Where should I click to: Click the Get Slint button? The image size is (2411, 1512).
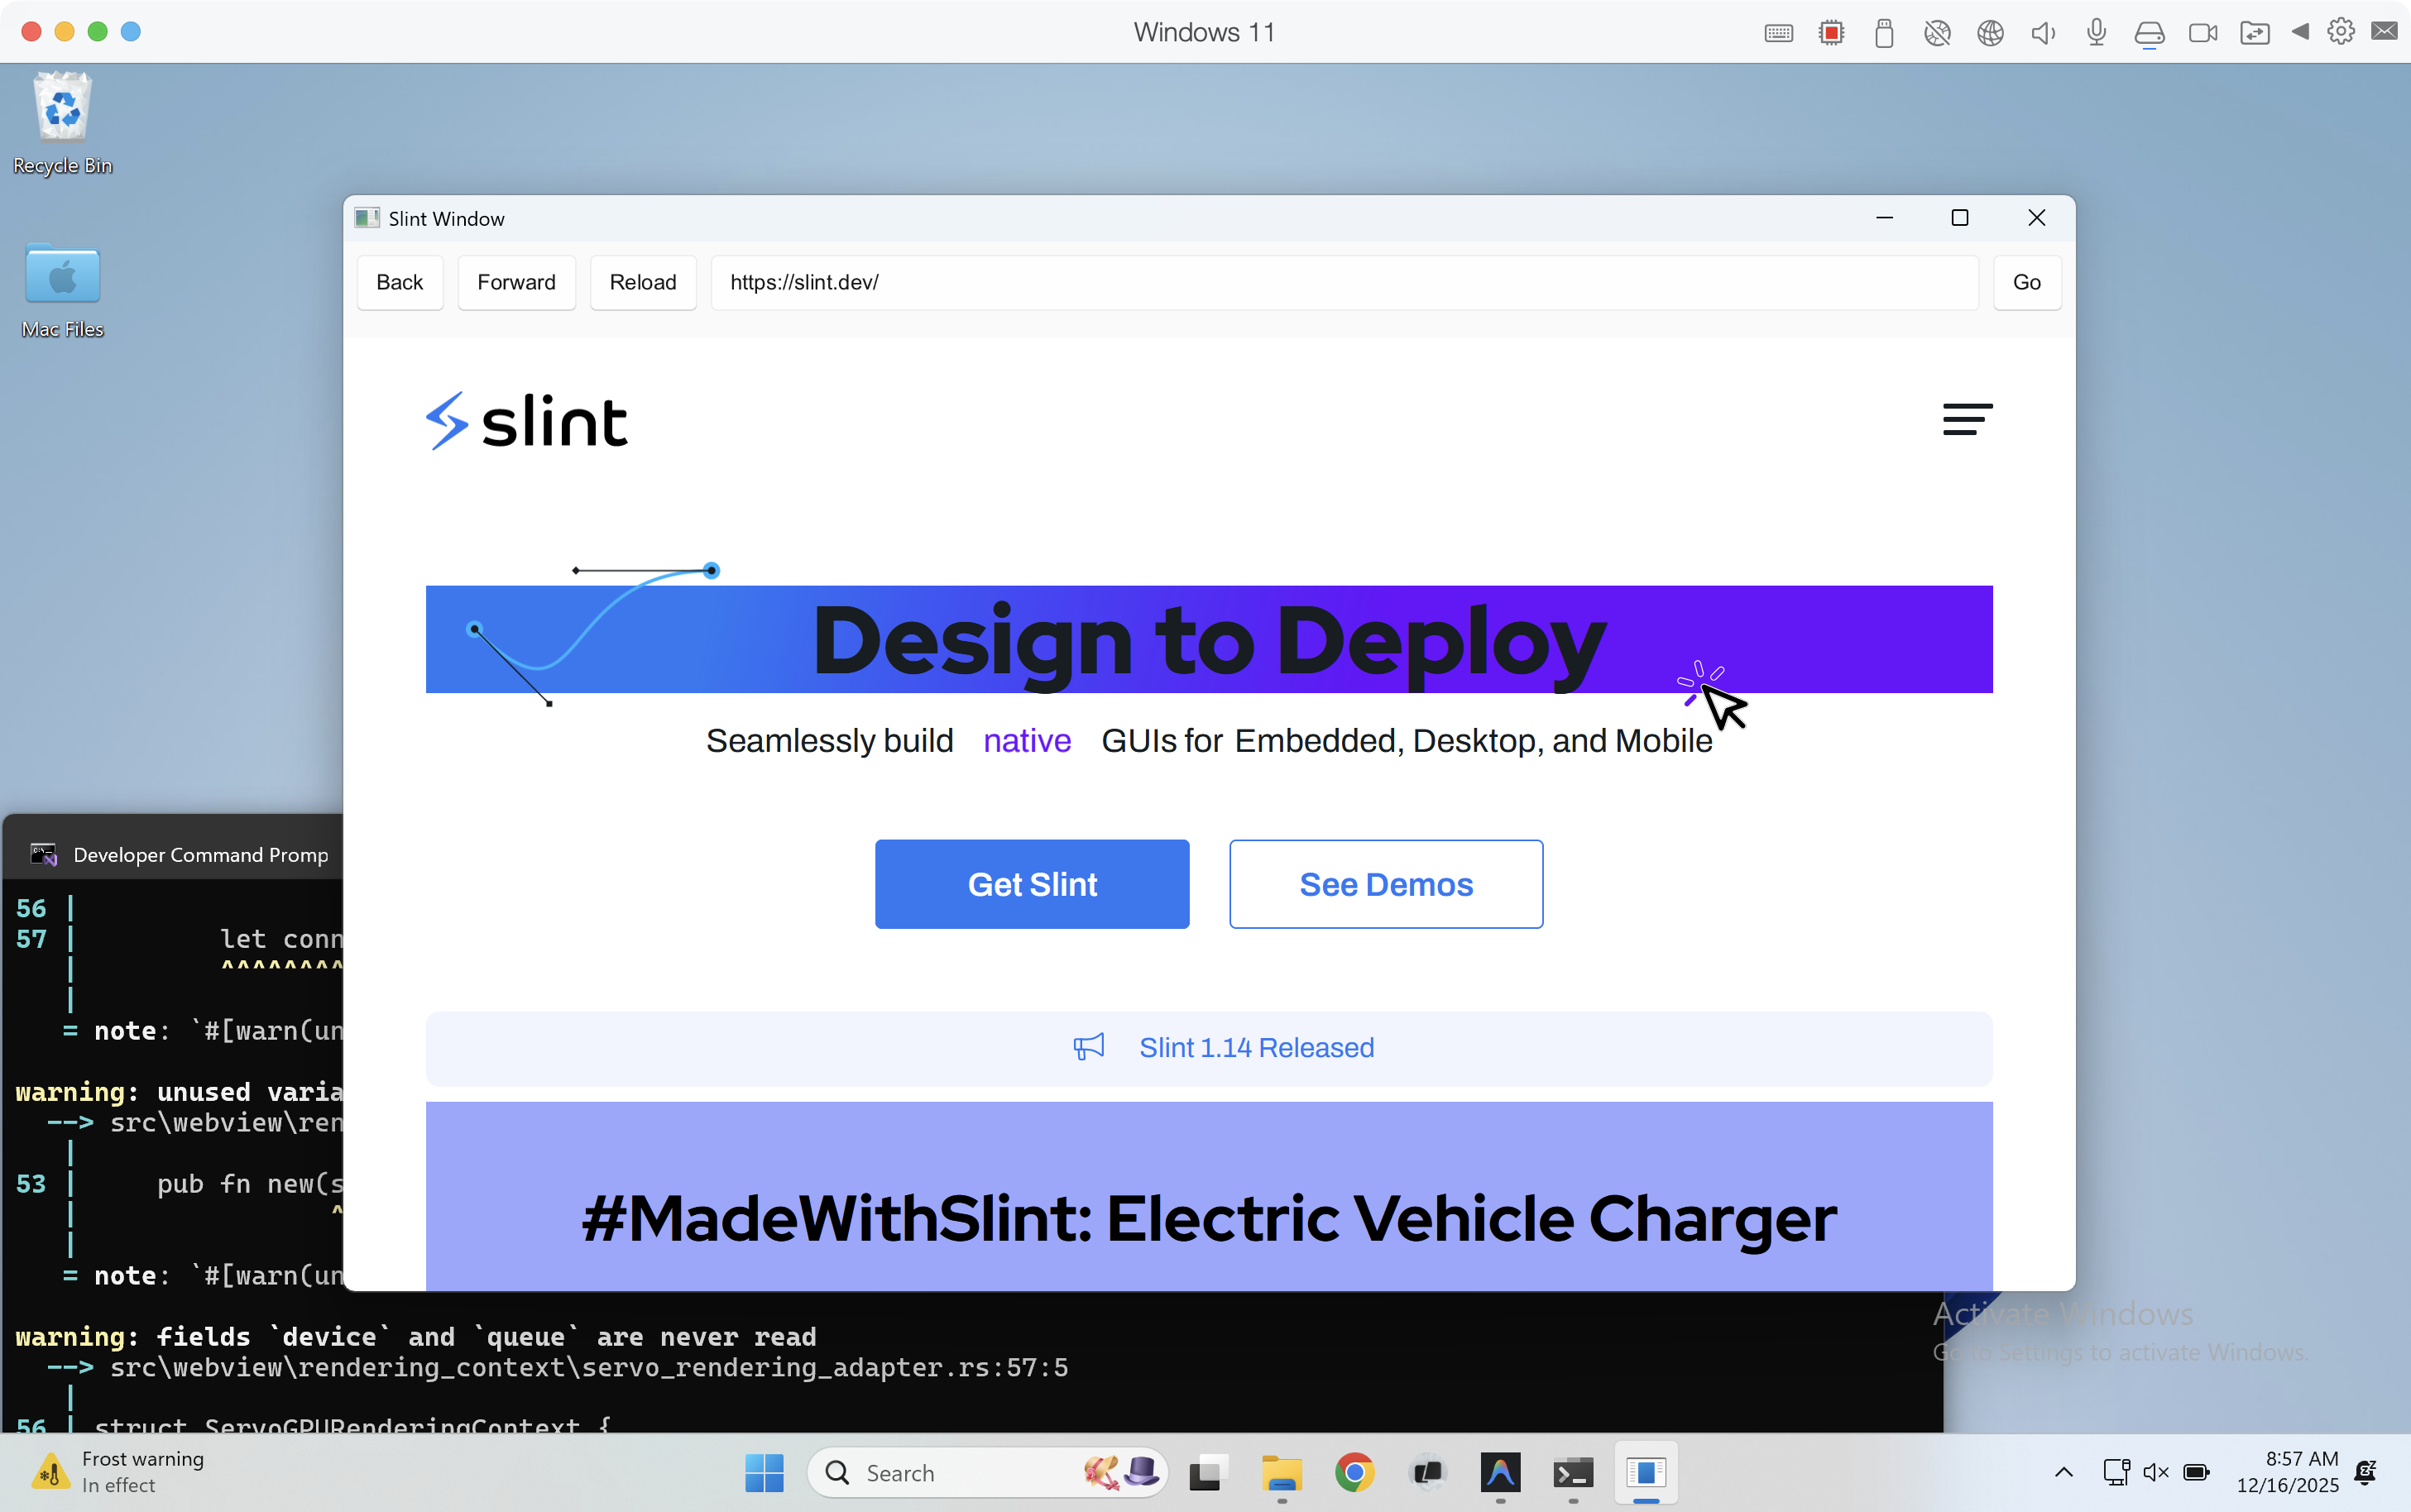pos(1031,883)
